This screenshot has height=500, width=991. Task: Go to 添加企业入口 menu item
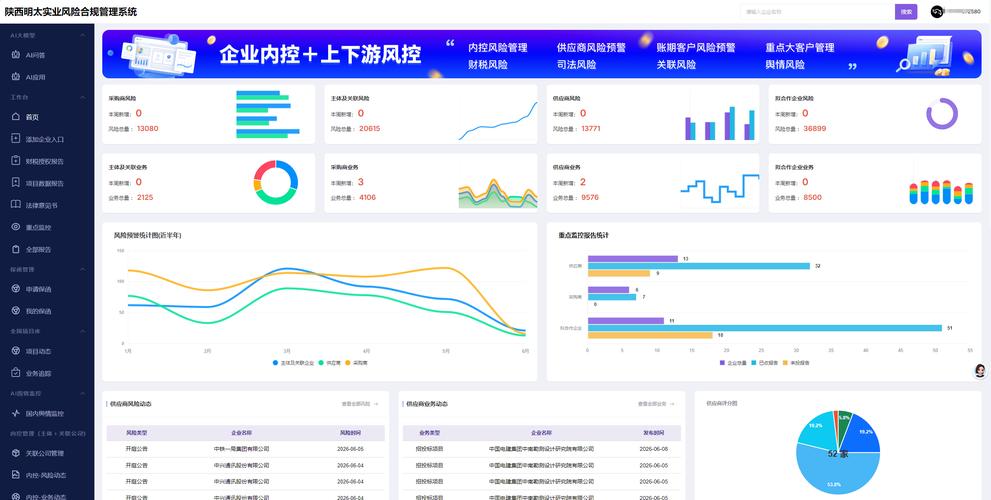pos(47,138)
